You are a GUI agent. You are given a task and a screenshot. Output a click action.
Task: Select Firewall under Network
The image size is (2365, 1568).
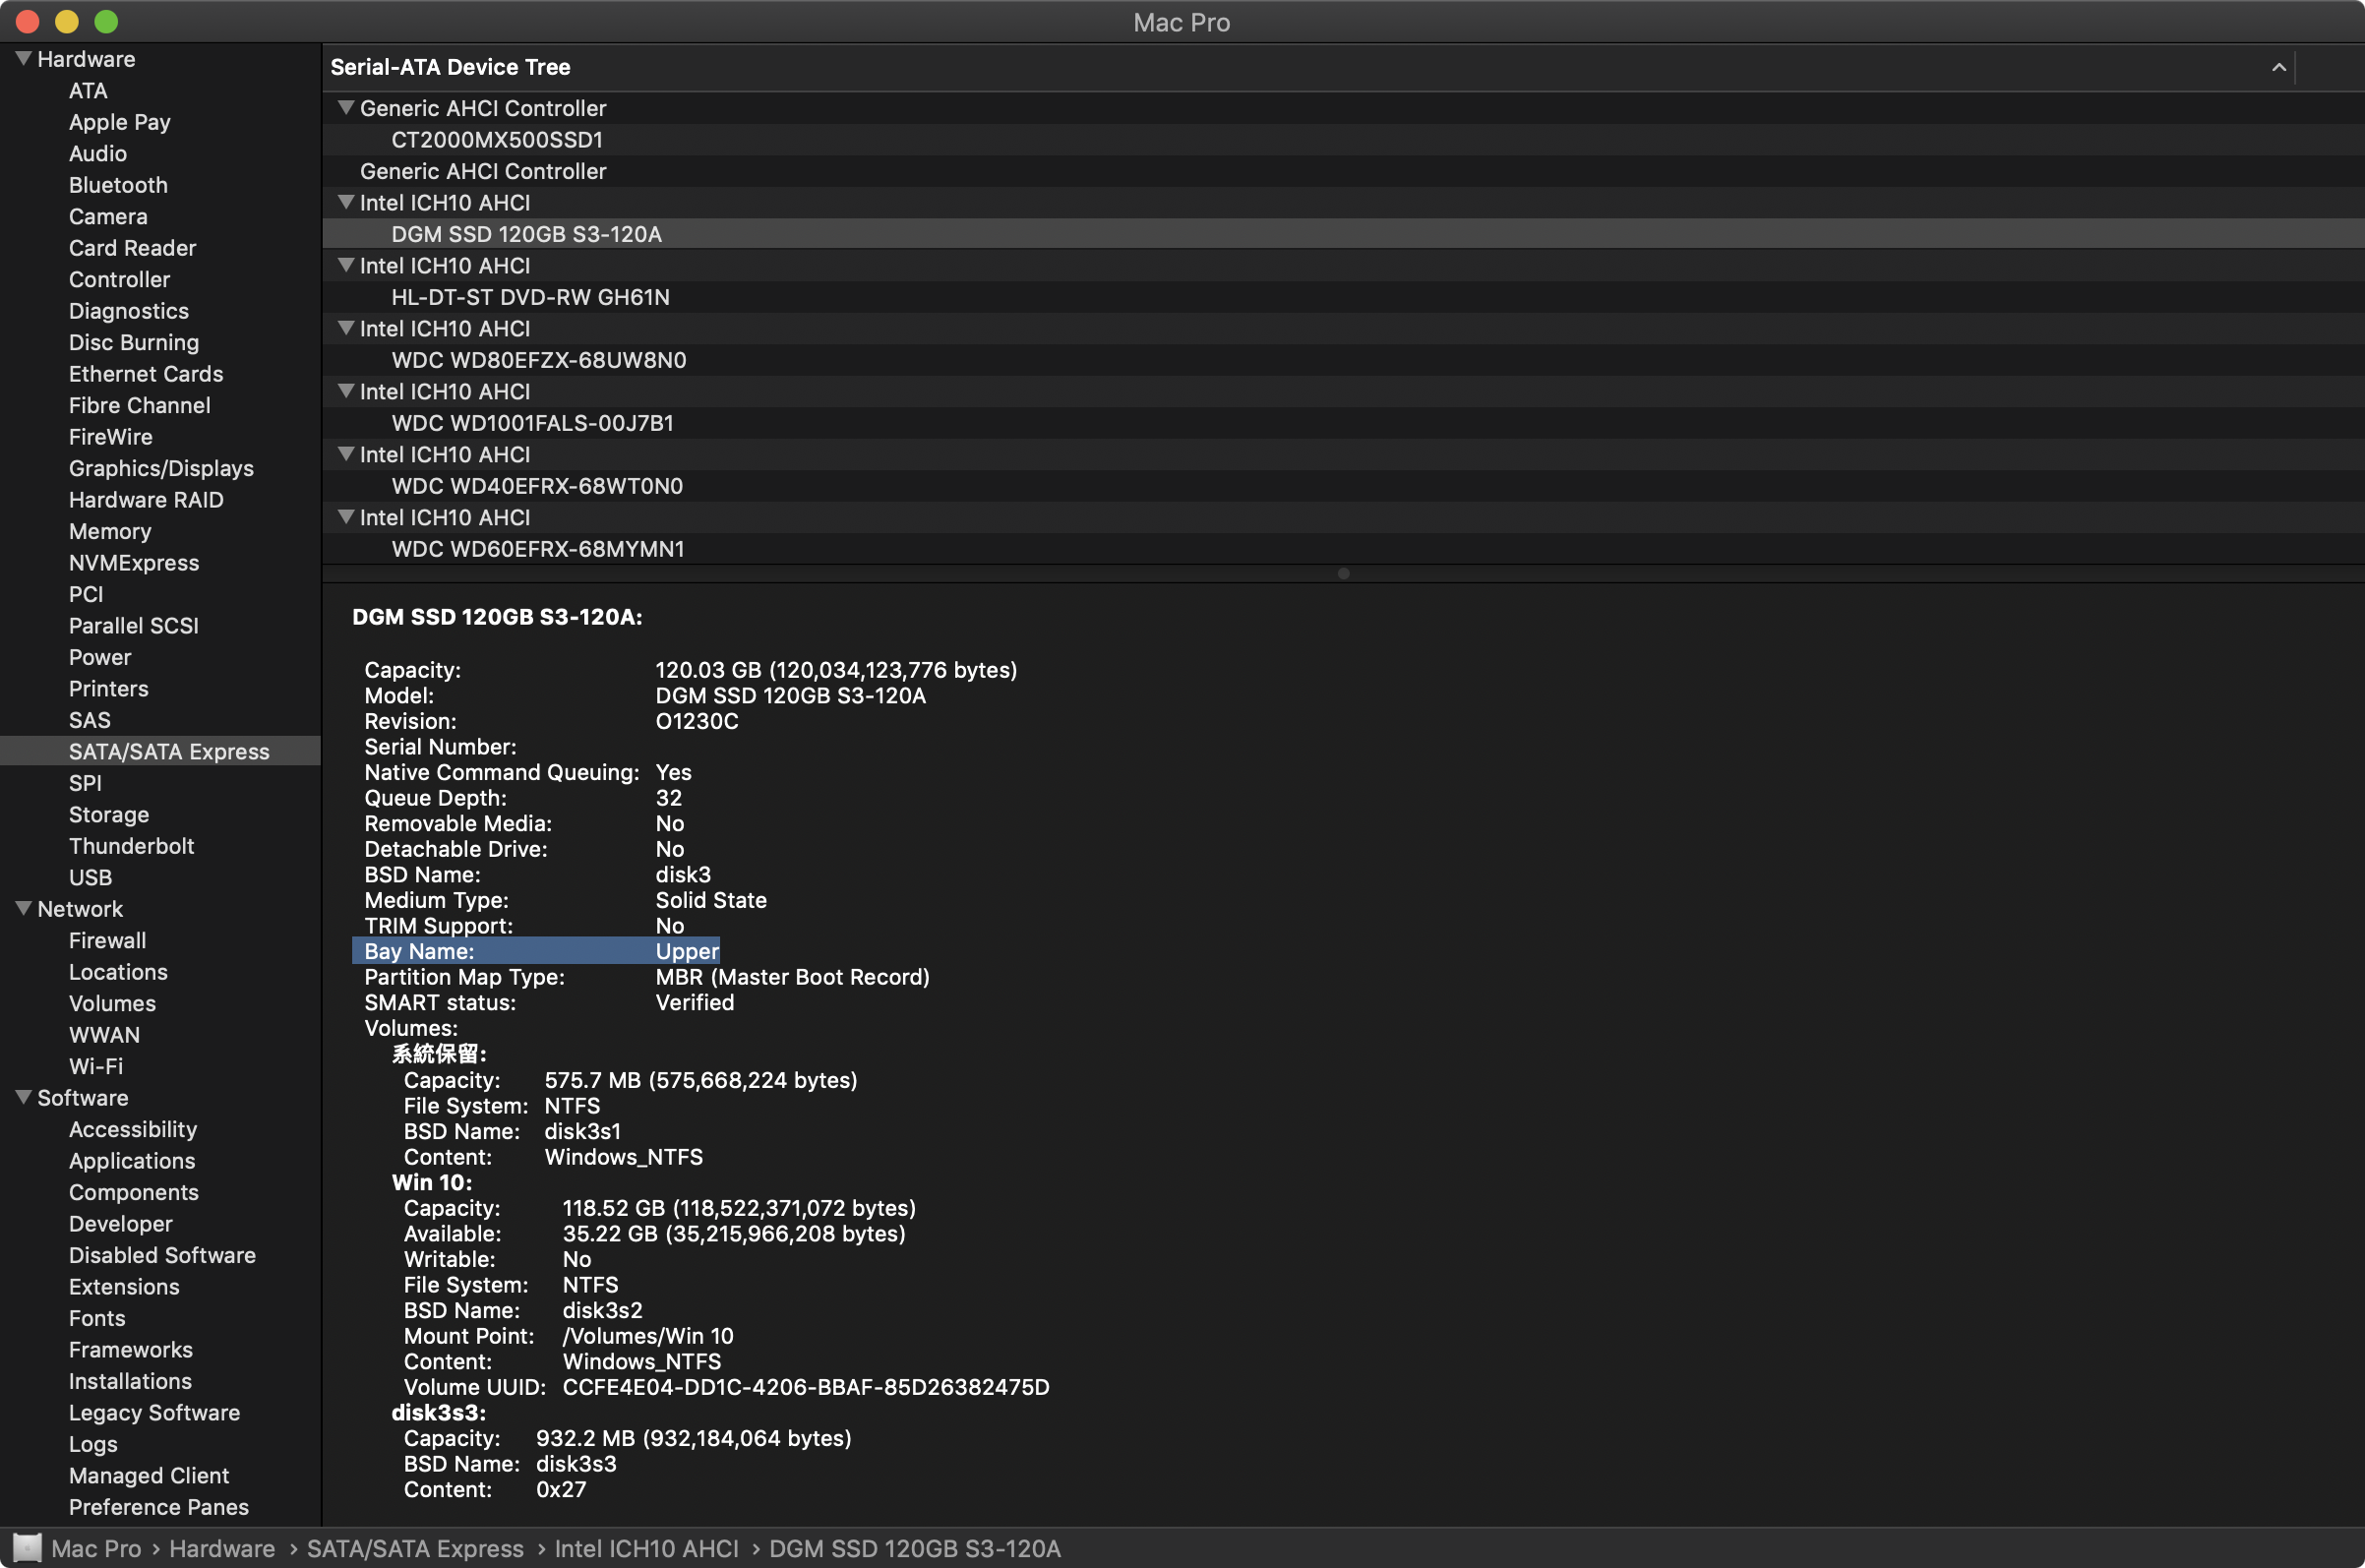click(x=107, y=941)
